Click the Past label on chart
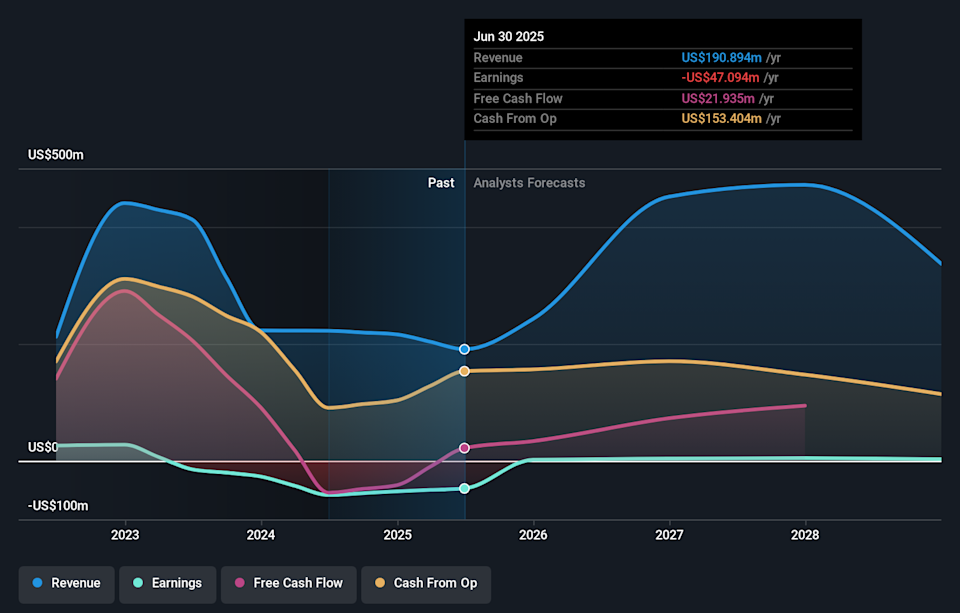 pyautogui.click(x=441, y=183)
